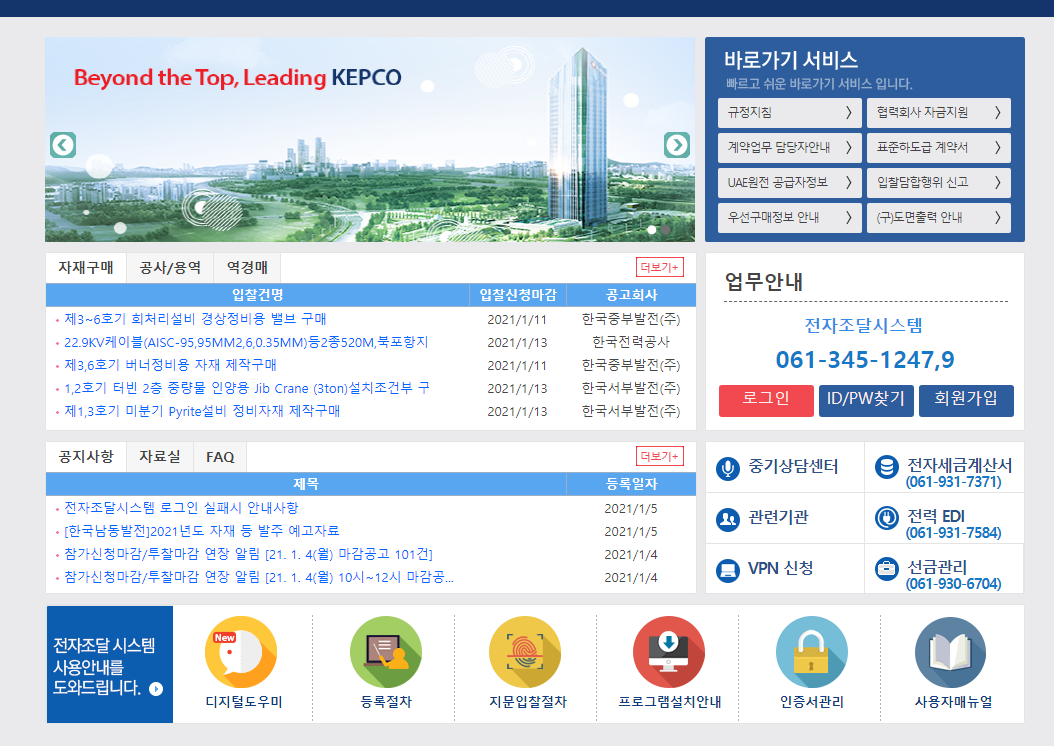This screenshot has height=746, width=1054.
Task: Click the ID/PW찾기 button
Action: click(x=866, y=401)
